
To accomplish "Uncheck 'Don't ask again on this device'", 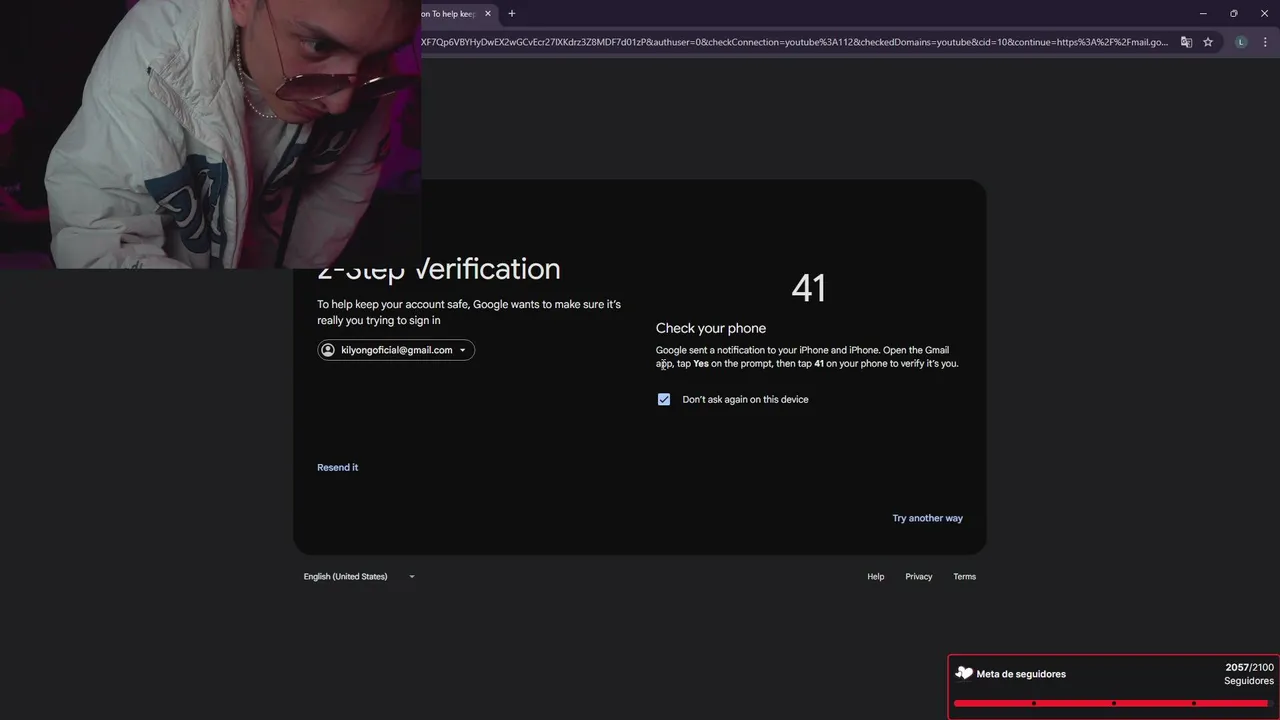I will tap(664, 399).
